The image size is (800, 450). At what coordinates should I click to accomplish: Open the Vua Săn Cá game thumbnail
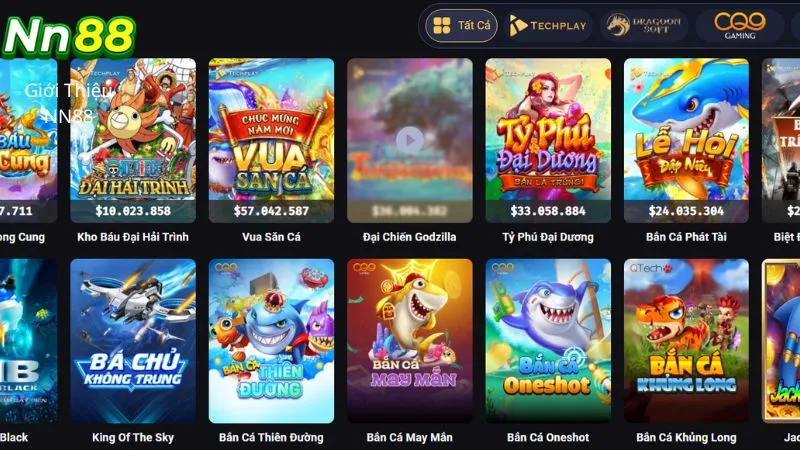point(271,140)
